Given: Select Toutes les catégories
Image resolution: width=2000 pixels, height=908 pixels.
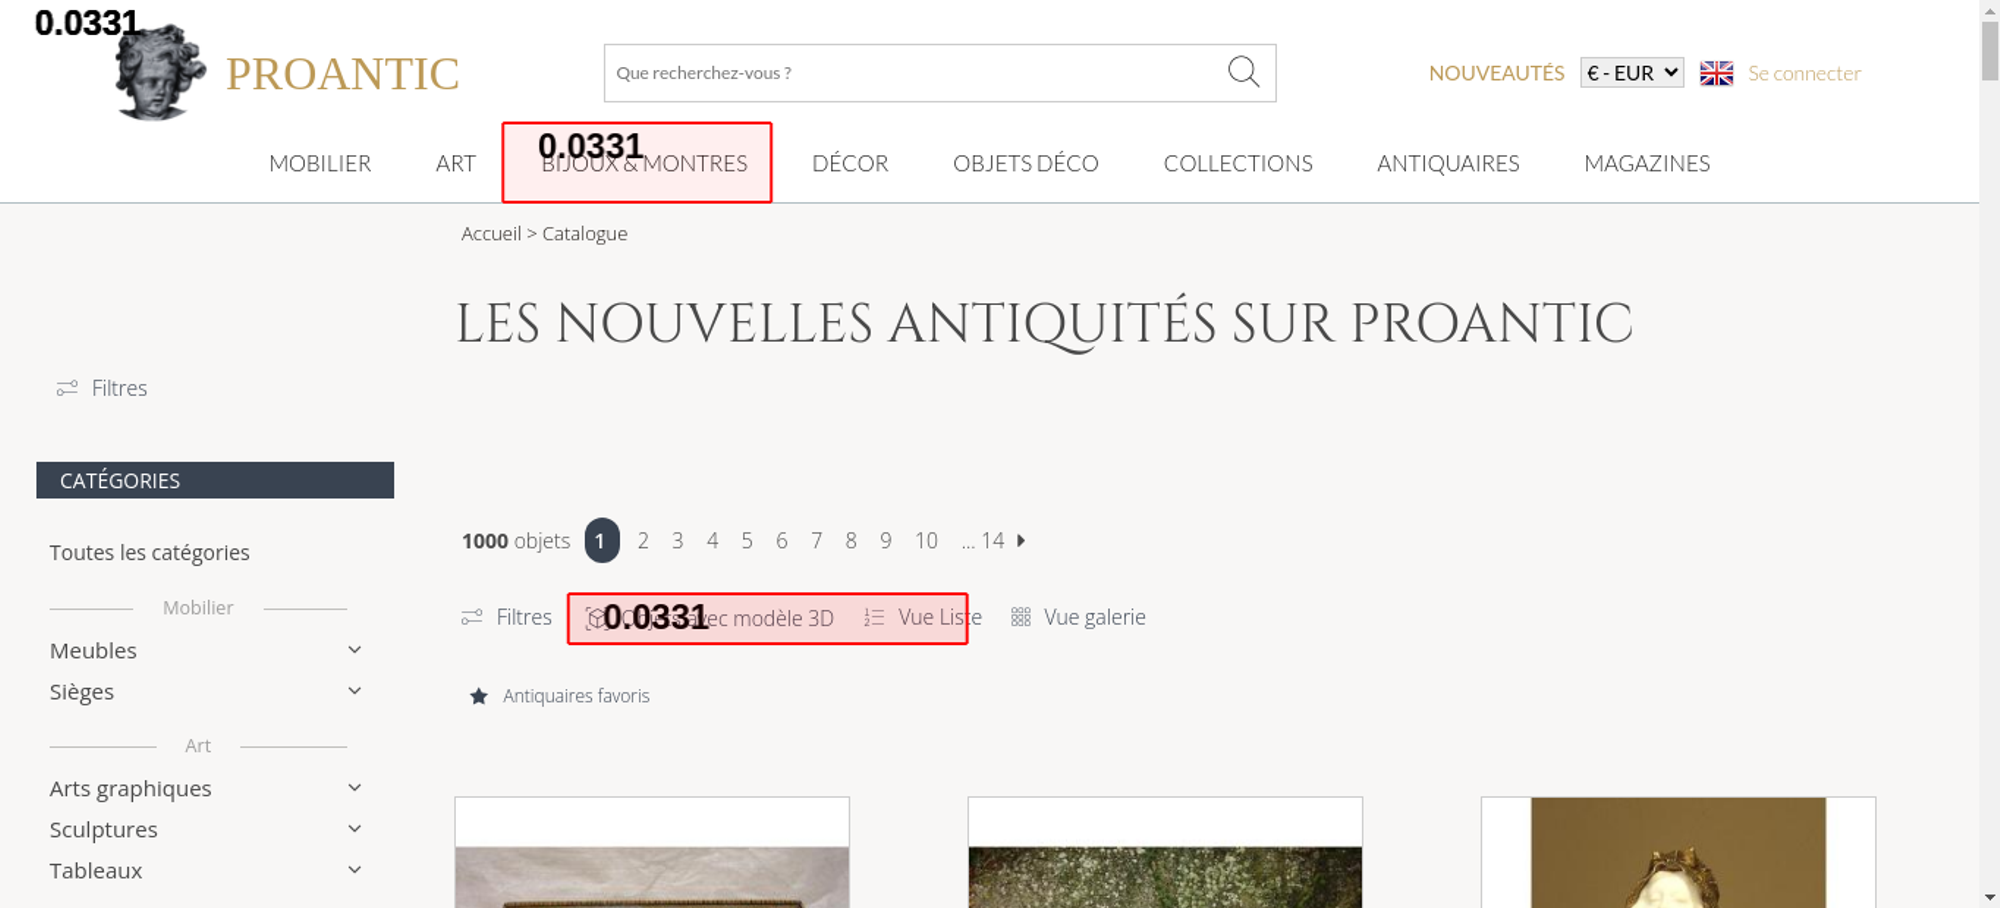Looking at the screenshot, I should [x=149, y=553].
